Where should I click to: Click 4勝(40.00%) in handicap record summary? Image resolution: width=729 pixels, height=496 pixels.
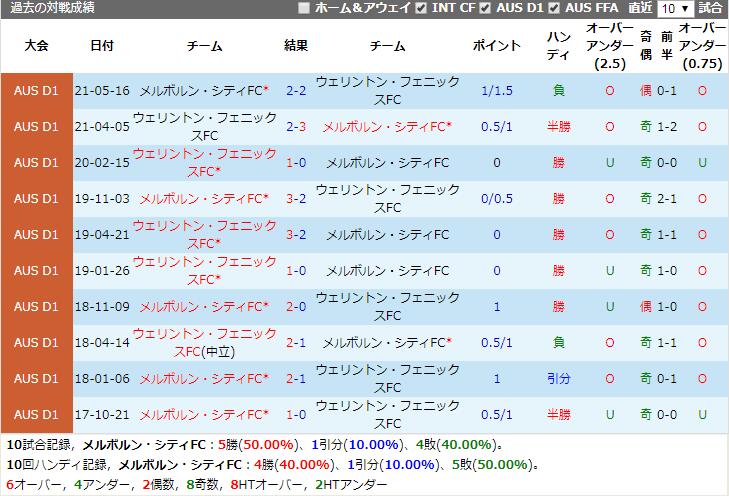[294, 465]
